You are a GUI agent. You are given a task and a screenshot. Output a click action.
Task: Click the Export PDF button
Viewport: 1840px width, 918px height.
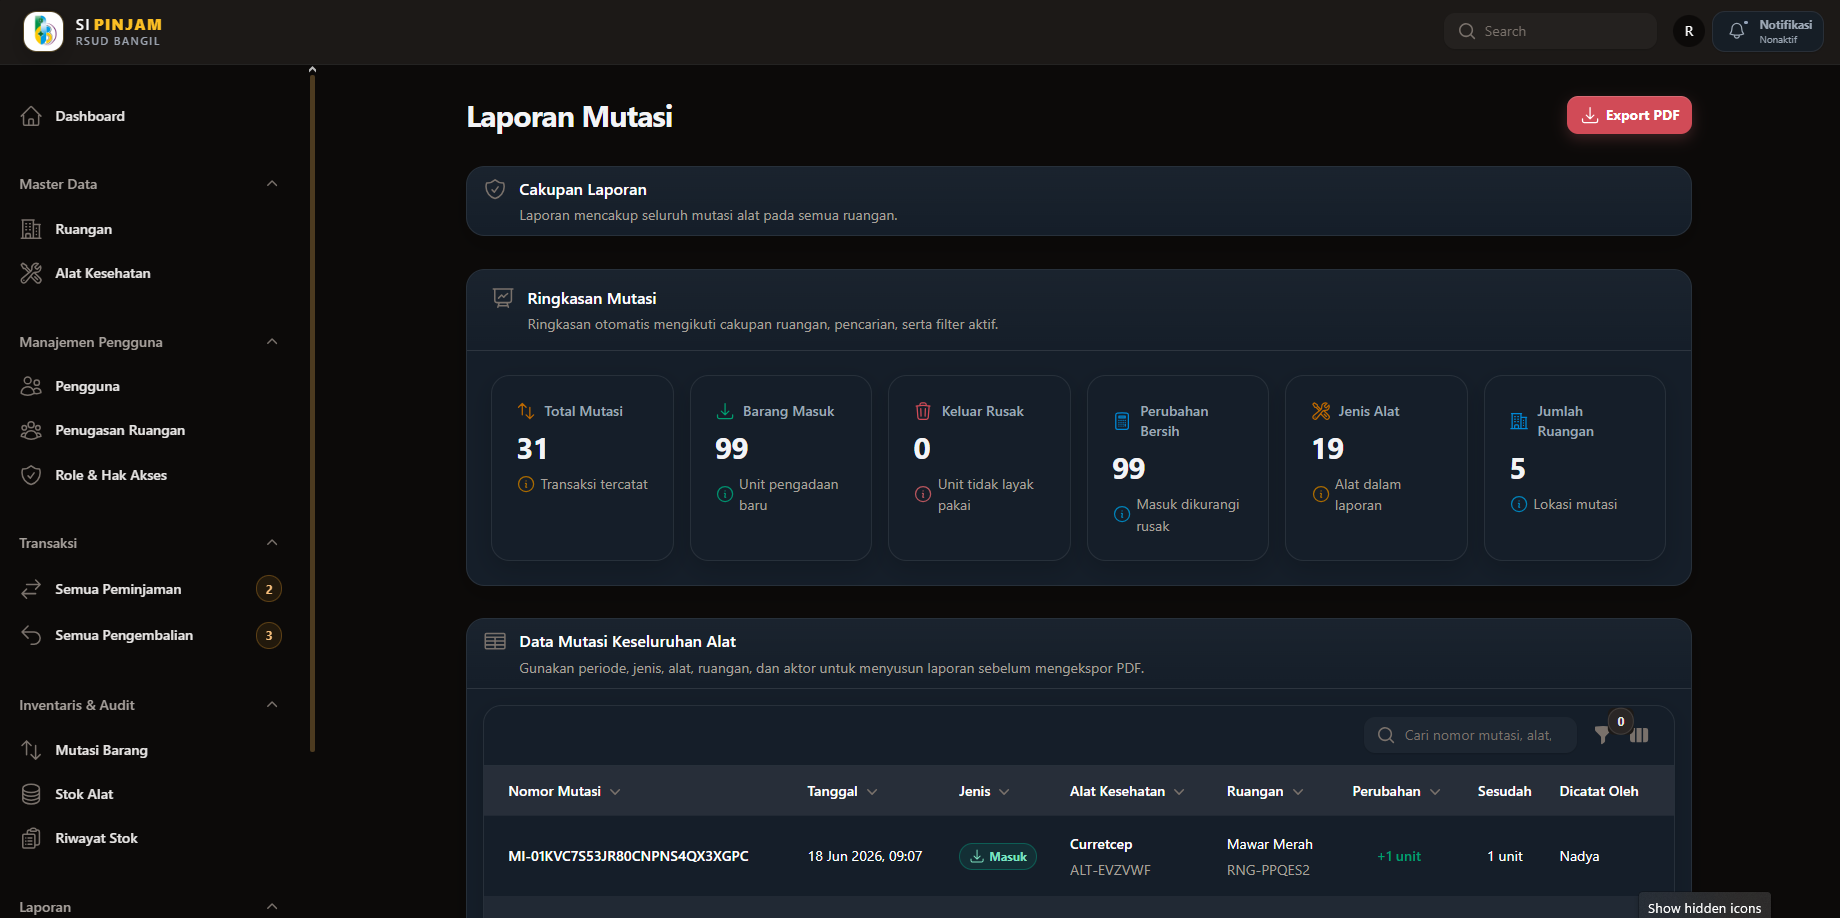(1629, 115)
